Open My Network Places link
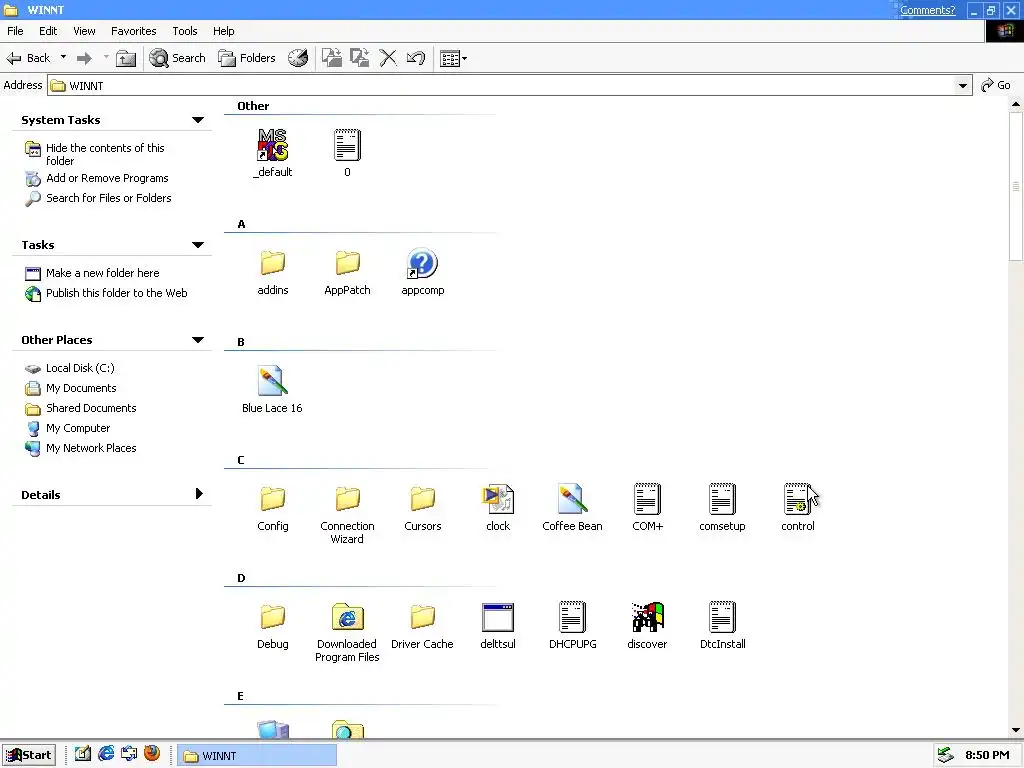This screenshot has width=1024, height=768. pyautogui.click(x=91, y=448)
